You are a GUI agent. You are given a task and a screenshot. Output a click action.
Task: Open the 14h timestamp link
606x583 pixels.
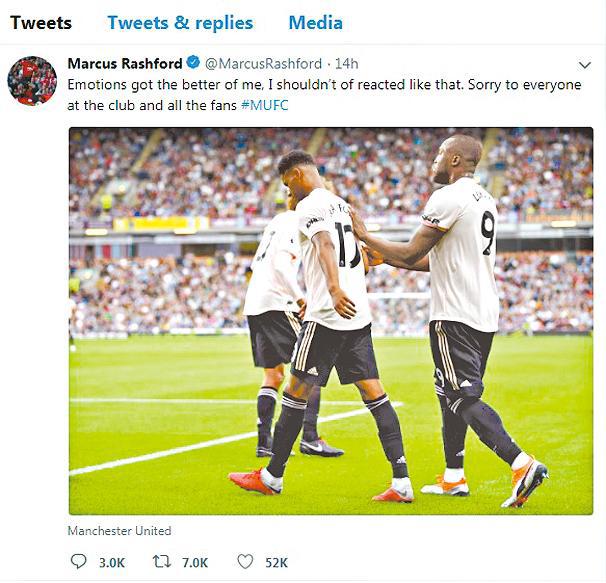346,63
